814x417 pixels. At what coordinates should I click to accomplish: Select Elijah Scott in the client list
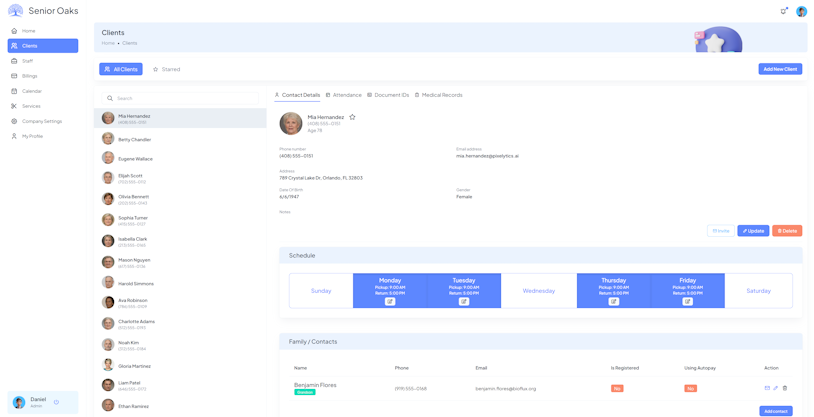[180, 179]
